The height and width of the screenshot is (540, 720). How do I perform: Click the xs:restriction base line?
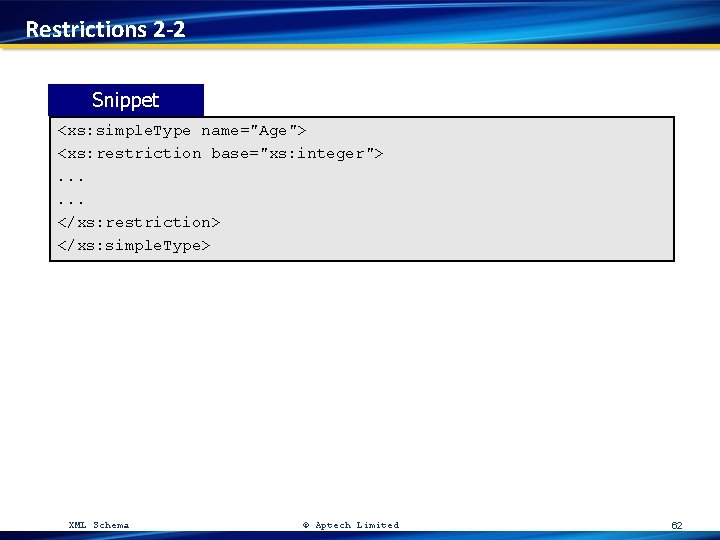click(220, 153)
